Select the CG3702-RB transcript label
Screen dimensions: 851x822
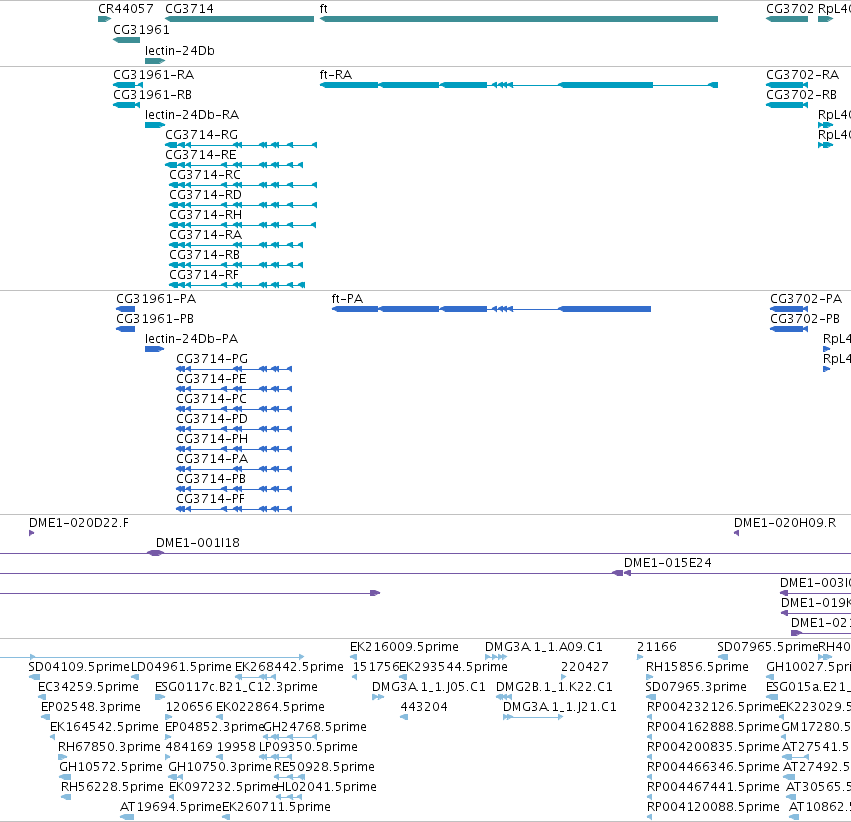801,94
